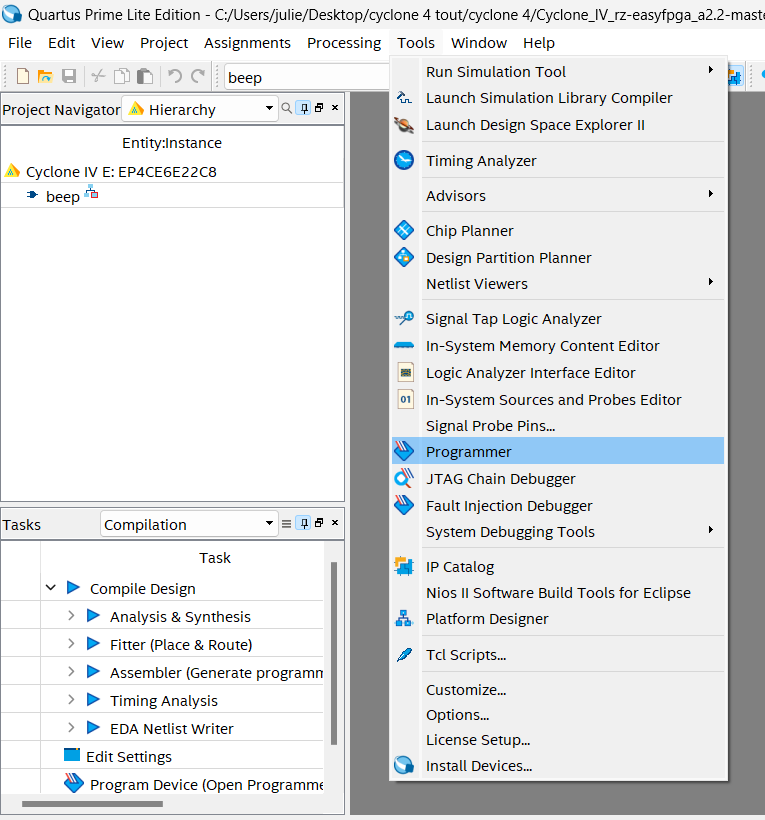The image size is (765, 820).
Task: Click Edit Settings in the Tasks list
Action: pos(128,756)
